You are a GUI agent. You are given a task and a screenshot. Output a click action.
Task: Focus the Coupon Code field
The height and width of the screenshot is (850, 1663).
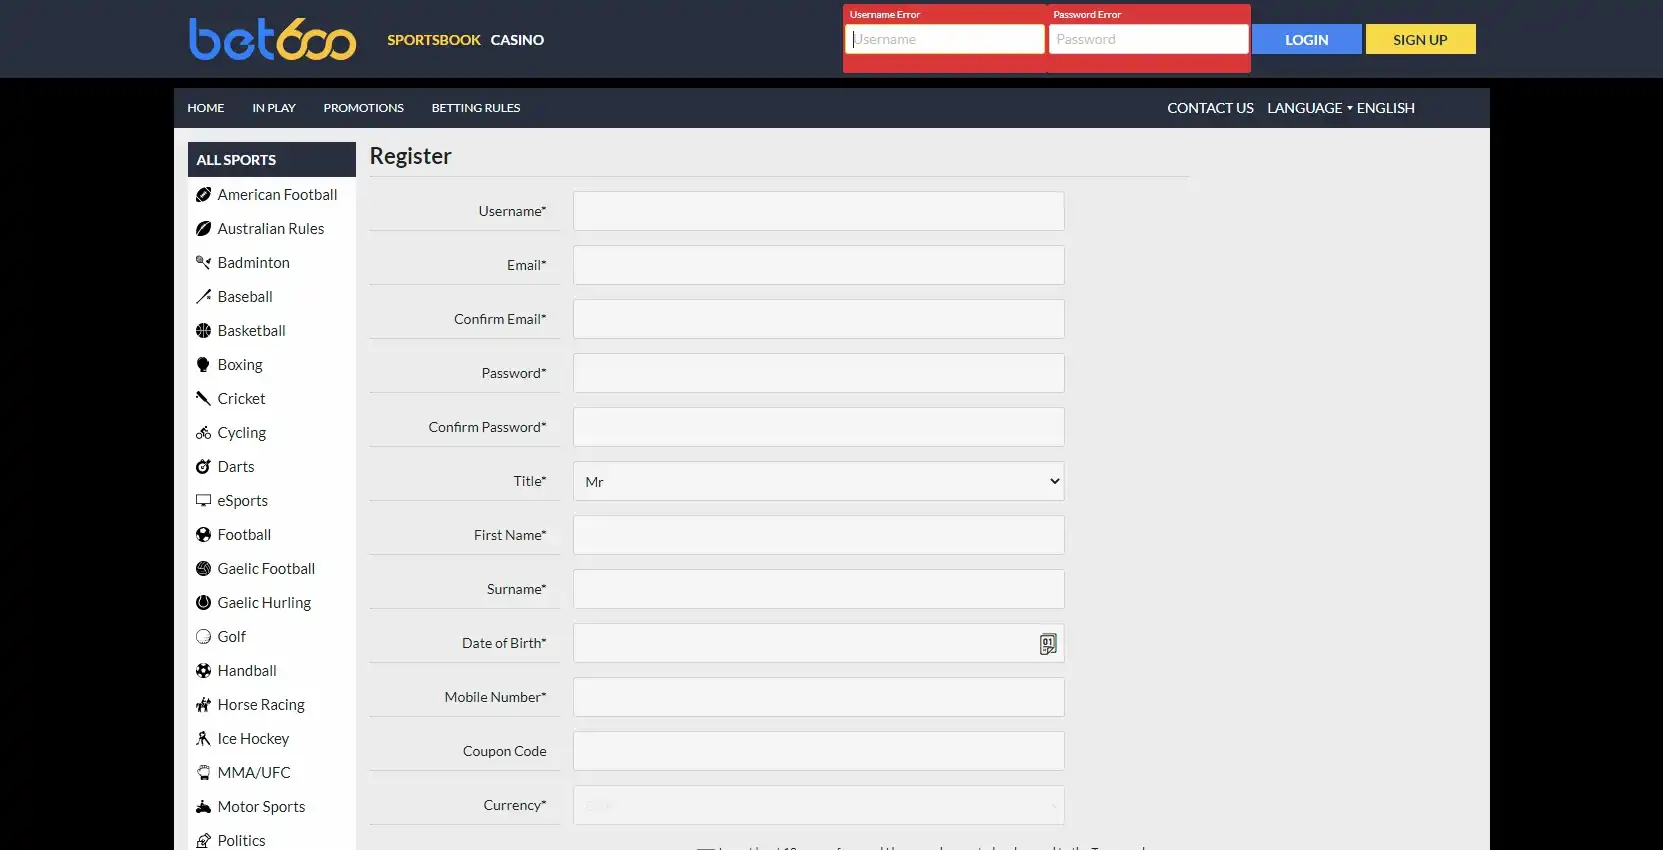tap(819, 751)
